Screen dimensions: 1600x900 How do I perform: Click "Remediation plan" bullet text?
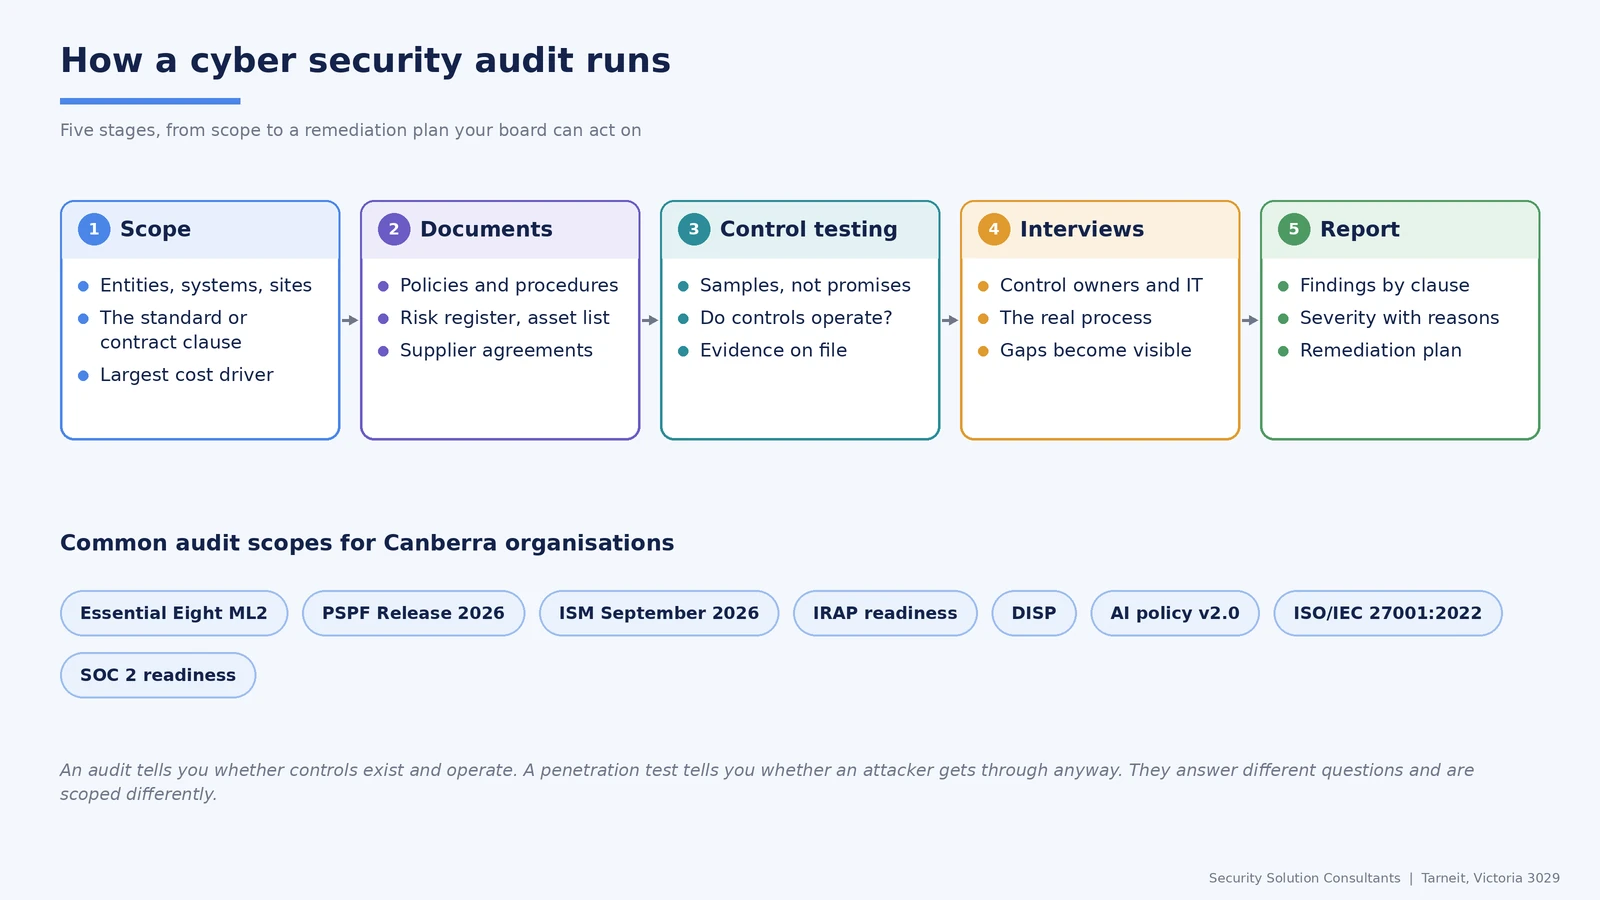1381,350
